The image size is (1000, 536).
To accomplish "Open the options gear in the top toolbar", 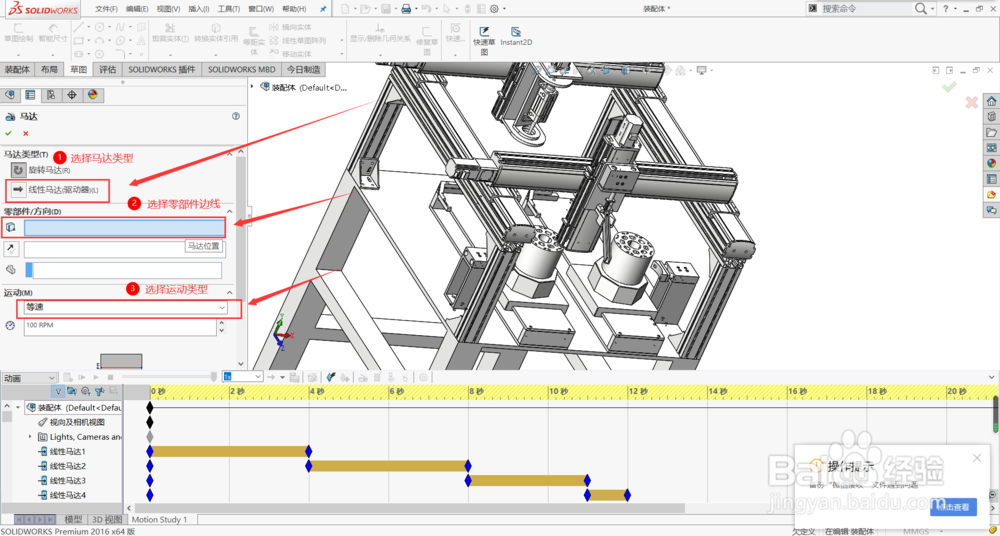I will click(x=494, y=9).
